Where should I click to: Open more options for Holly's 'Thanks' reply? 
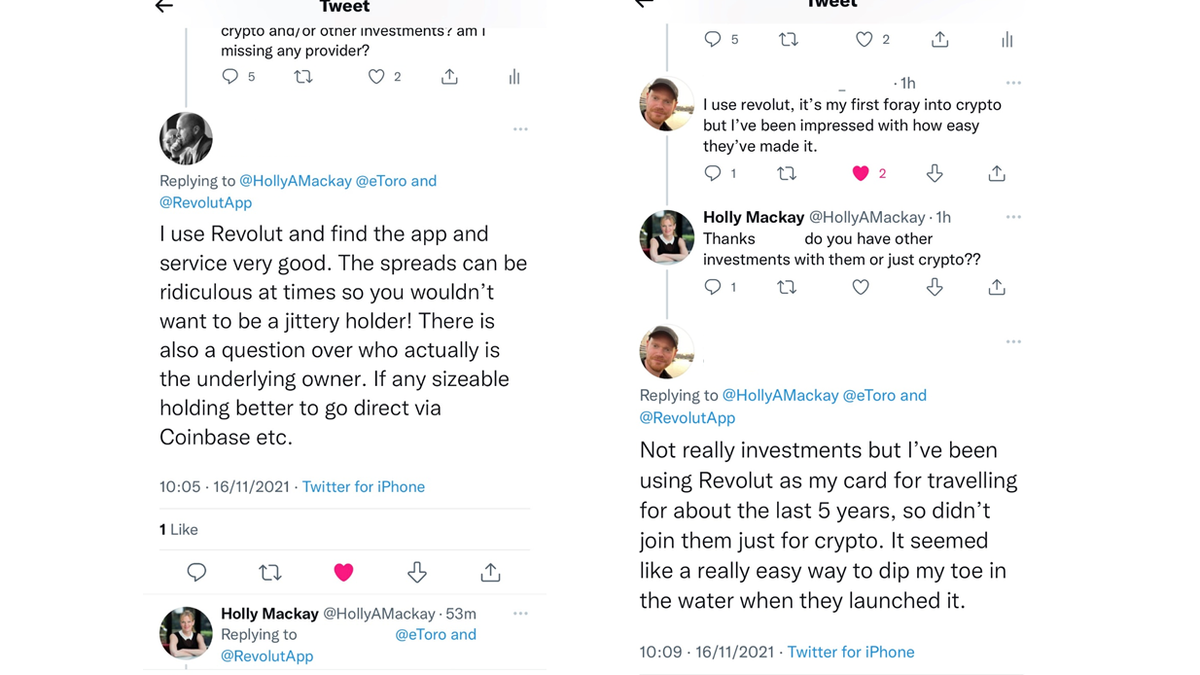[1014, 217]
